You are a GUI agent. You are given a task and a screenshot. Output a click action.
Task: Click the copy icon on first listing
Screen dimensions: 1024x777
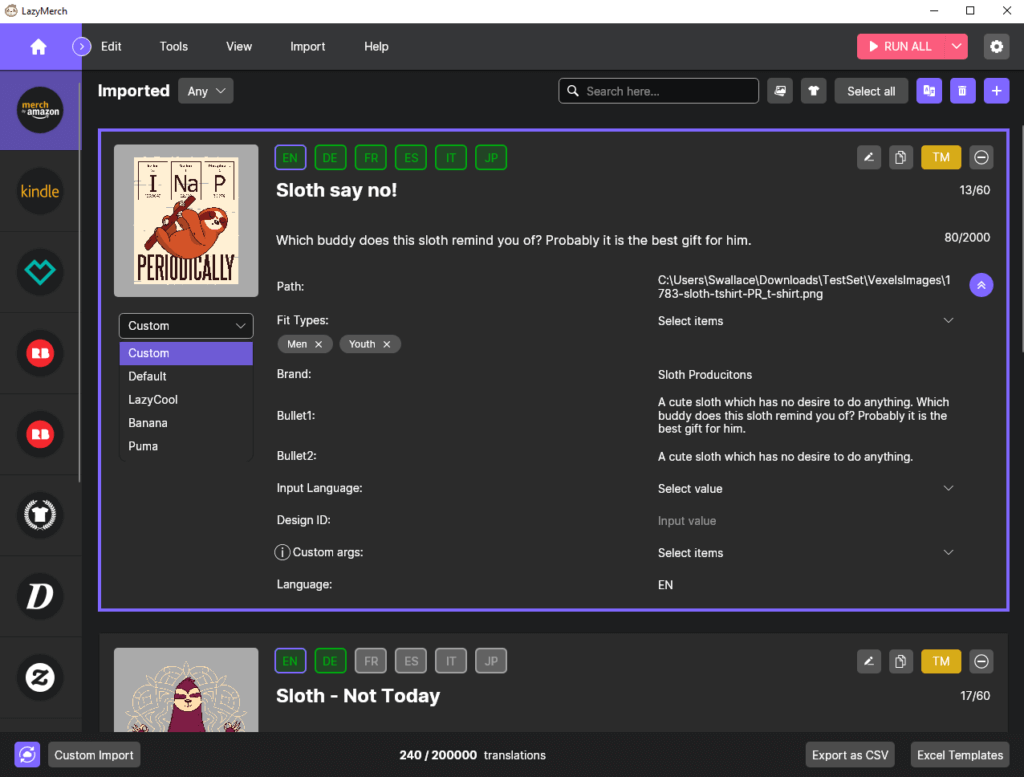coord(901,157)
